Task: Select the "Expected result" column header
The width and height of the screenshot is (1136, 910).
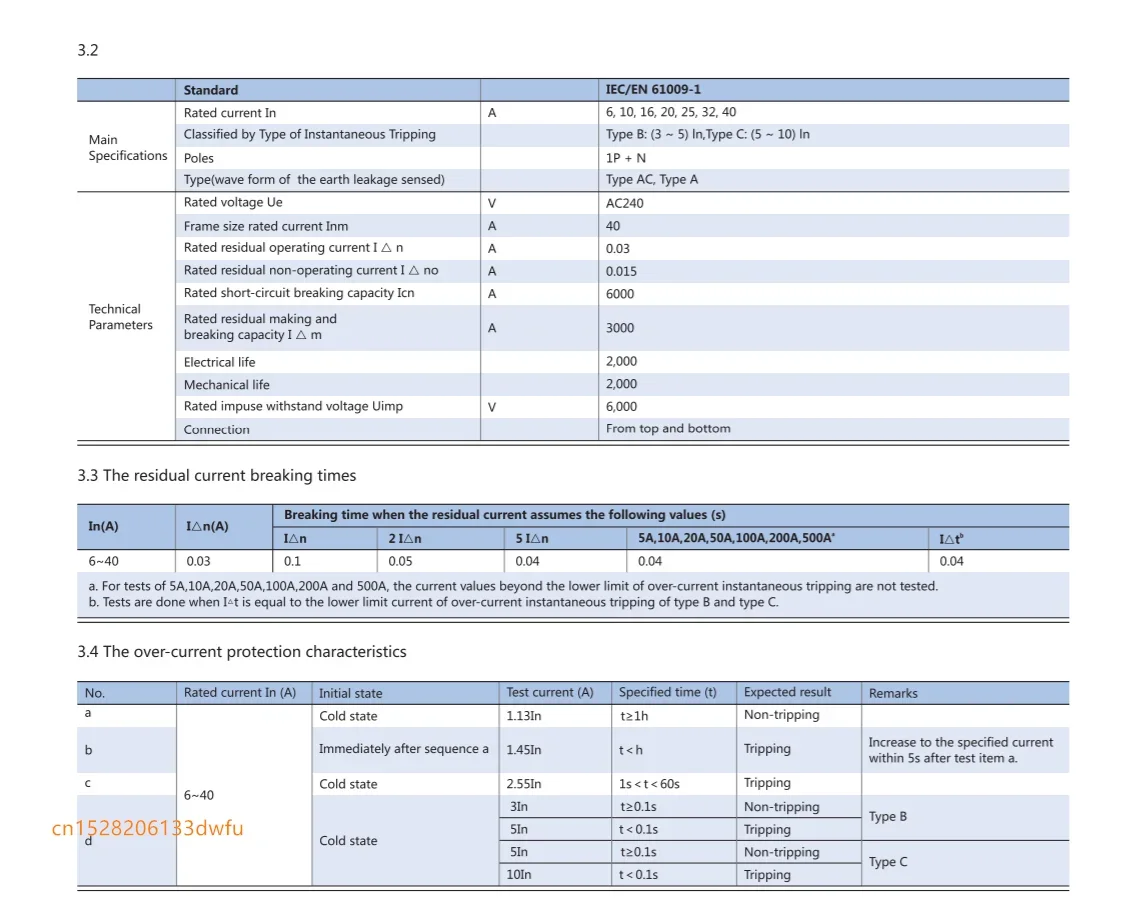Action: (x=787, y=692)
